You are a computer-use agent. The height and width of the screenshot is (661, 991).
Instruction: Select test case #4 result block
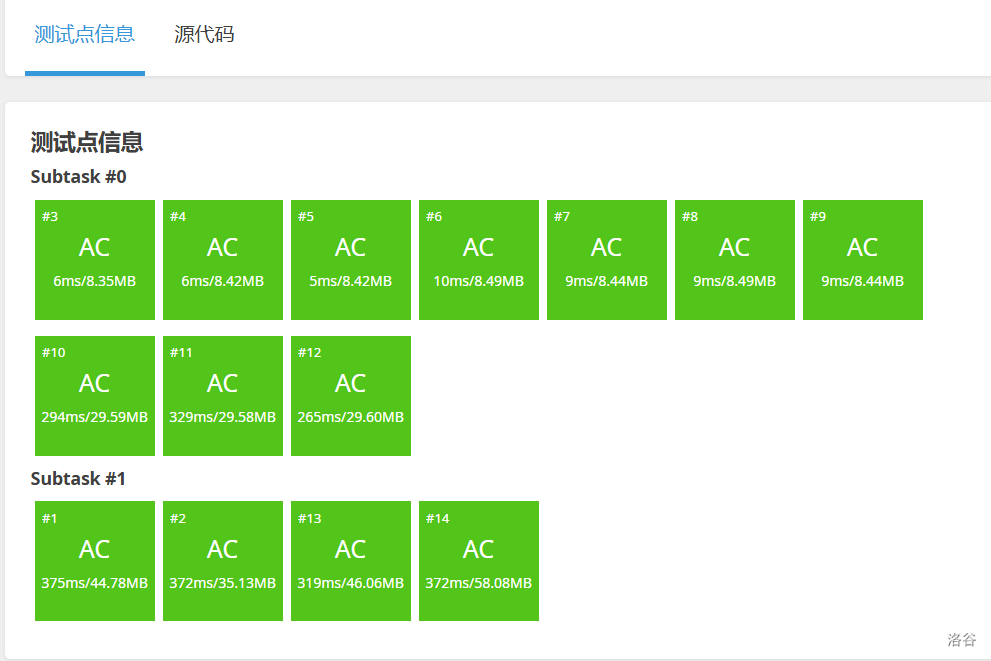point(223,260)
